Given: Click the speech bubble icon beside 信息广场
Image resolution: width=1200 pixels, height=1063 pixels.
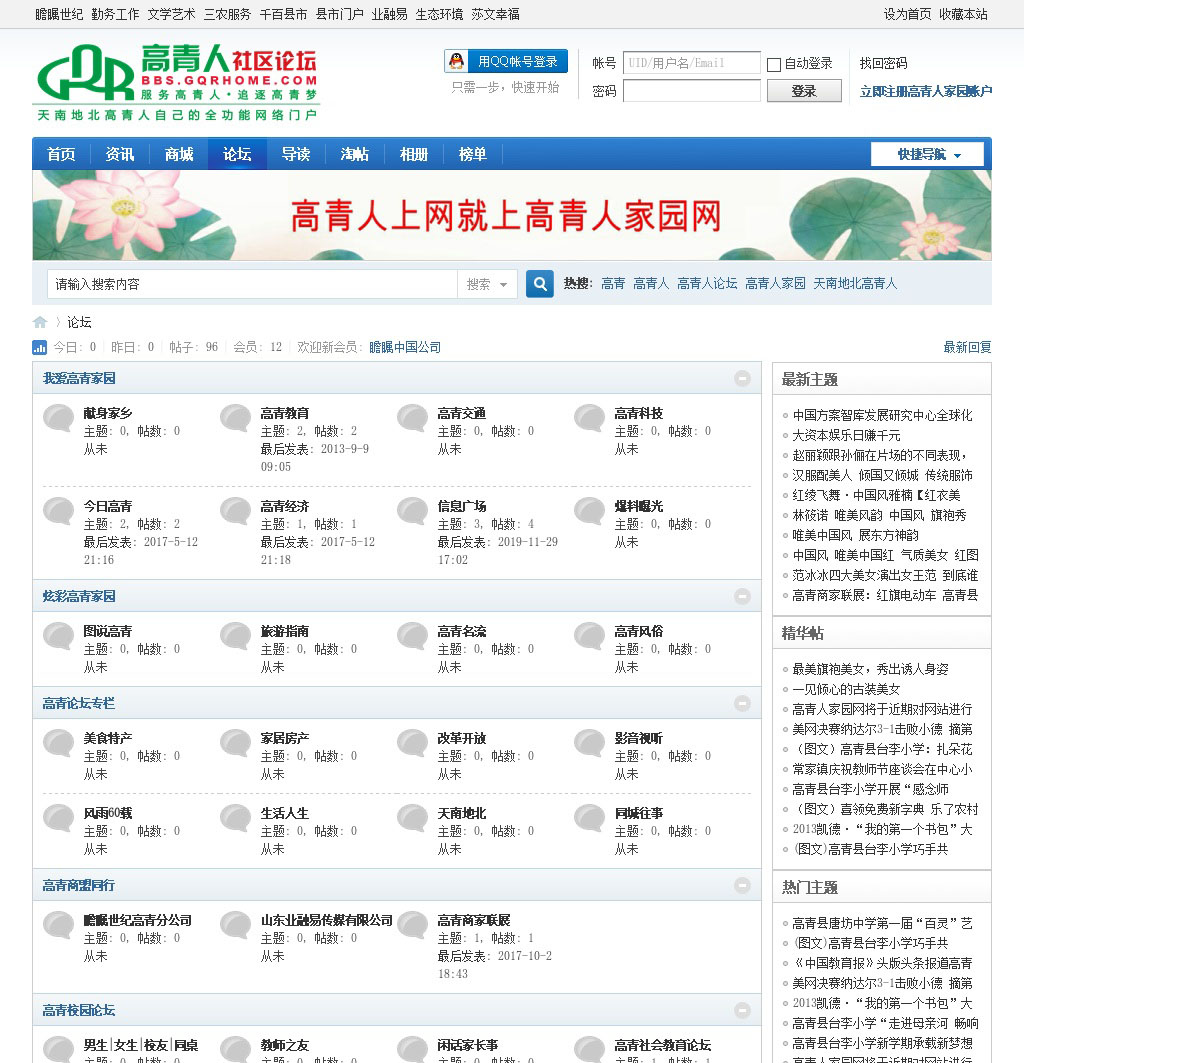Looking at the screenshot, I should pos(413,511).
